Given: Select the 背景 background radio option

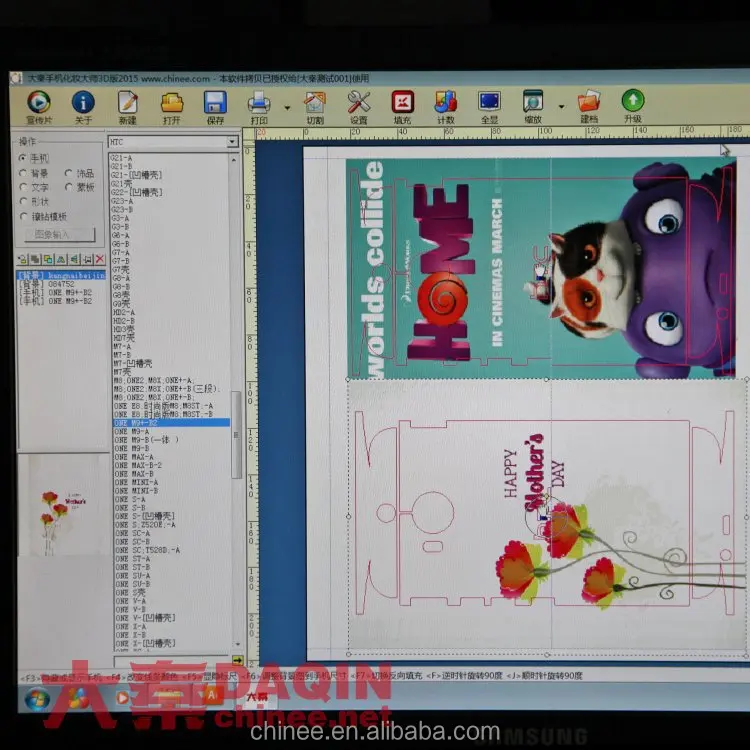Looking at the screenshot, I should pos(34,173).
